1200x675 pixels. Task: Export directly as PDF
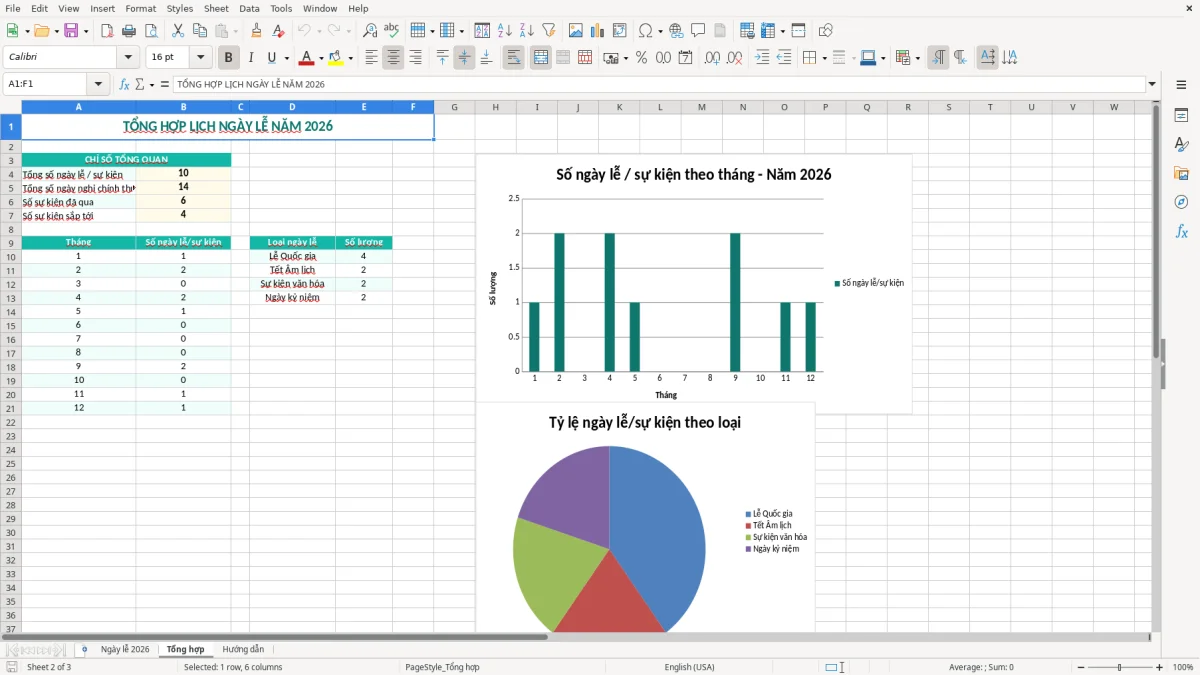tap(107, 31)
